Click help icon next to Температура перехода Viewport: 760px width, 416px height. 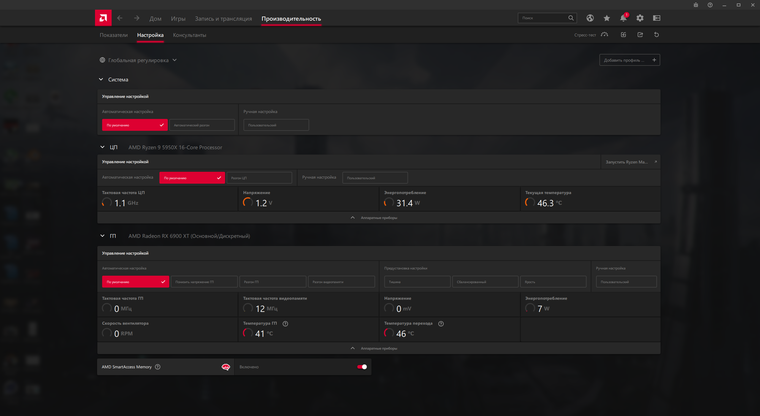point(441,324)
